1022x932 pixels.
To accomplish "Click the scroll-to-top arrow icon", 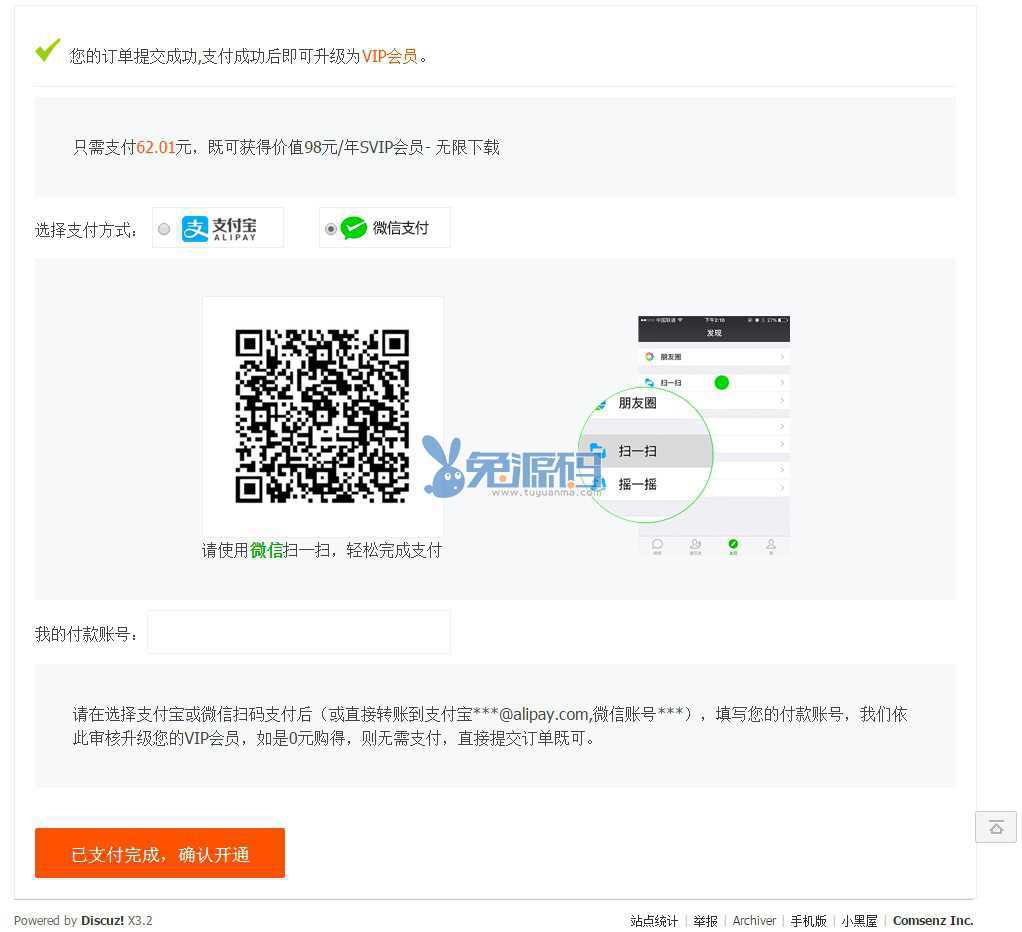I will click(996, 827).
